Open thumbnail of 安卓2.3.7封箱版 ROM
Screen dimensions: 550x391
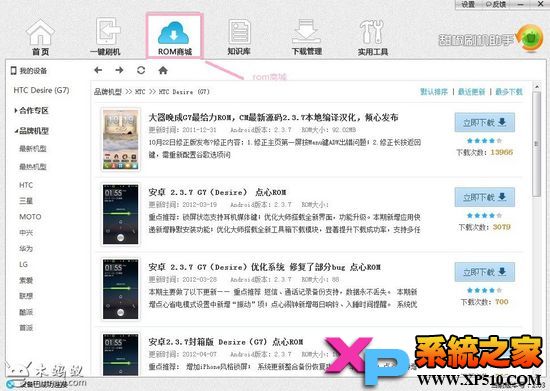tap(120, 354)
